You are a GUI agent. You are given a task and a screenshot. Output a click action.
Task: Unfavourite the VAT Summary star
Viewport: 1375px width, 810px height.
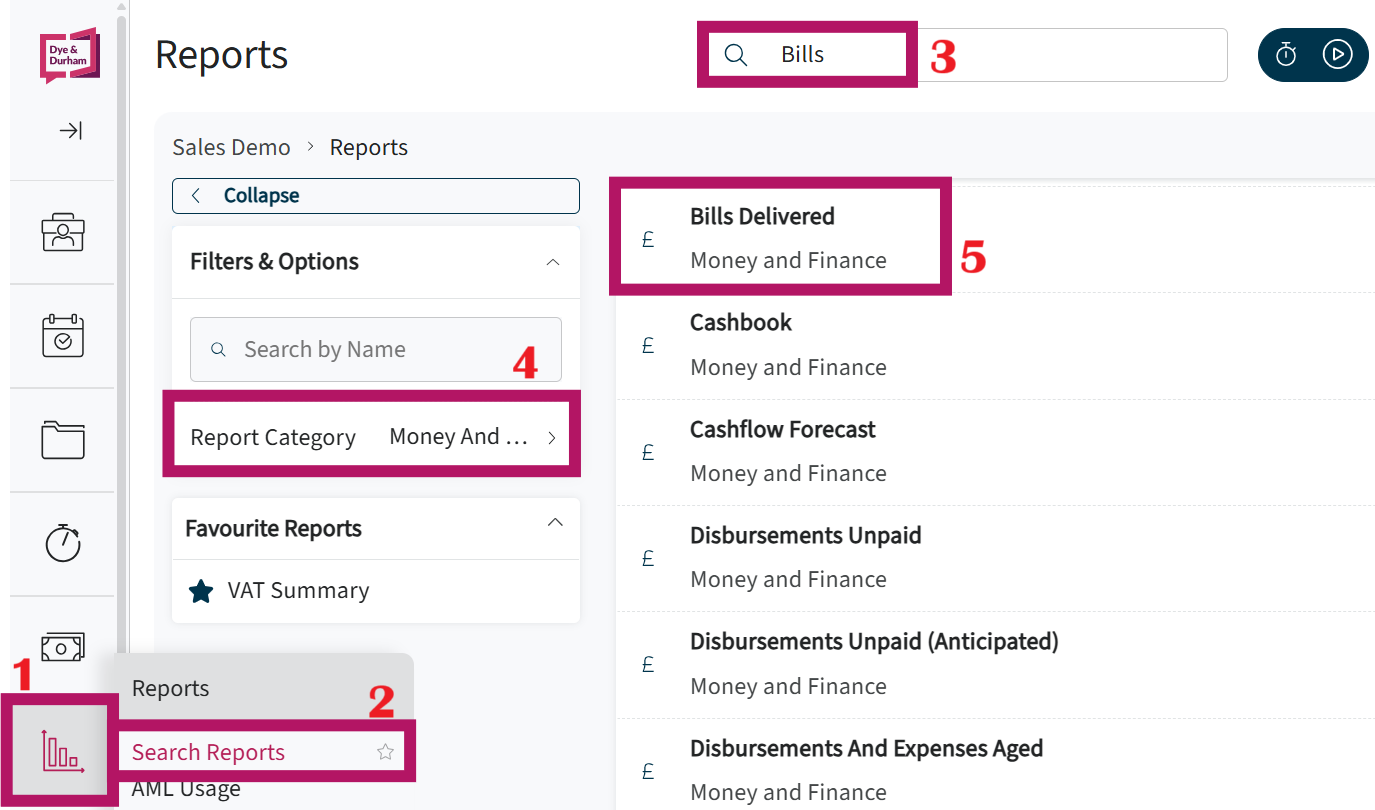point(201,591)
